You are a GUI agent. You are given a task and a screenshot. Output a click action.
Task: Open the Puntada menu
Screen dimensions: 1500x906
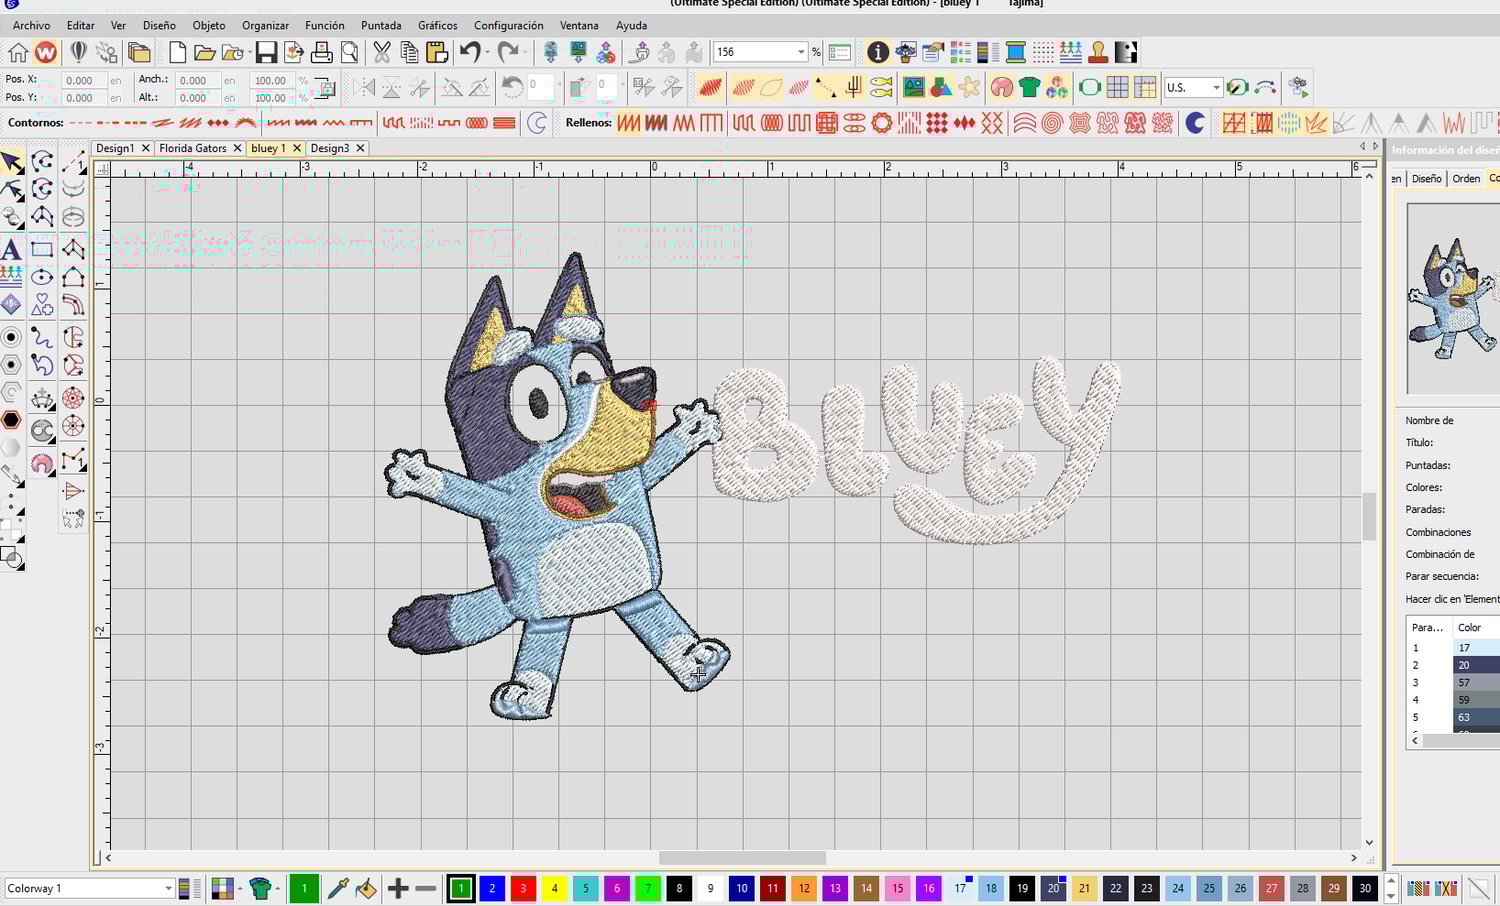(381, 25)
